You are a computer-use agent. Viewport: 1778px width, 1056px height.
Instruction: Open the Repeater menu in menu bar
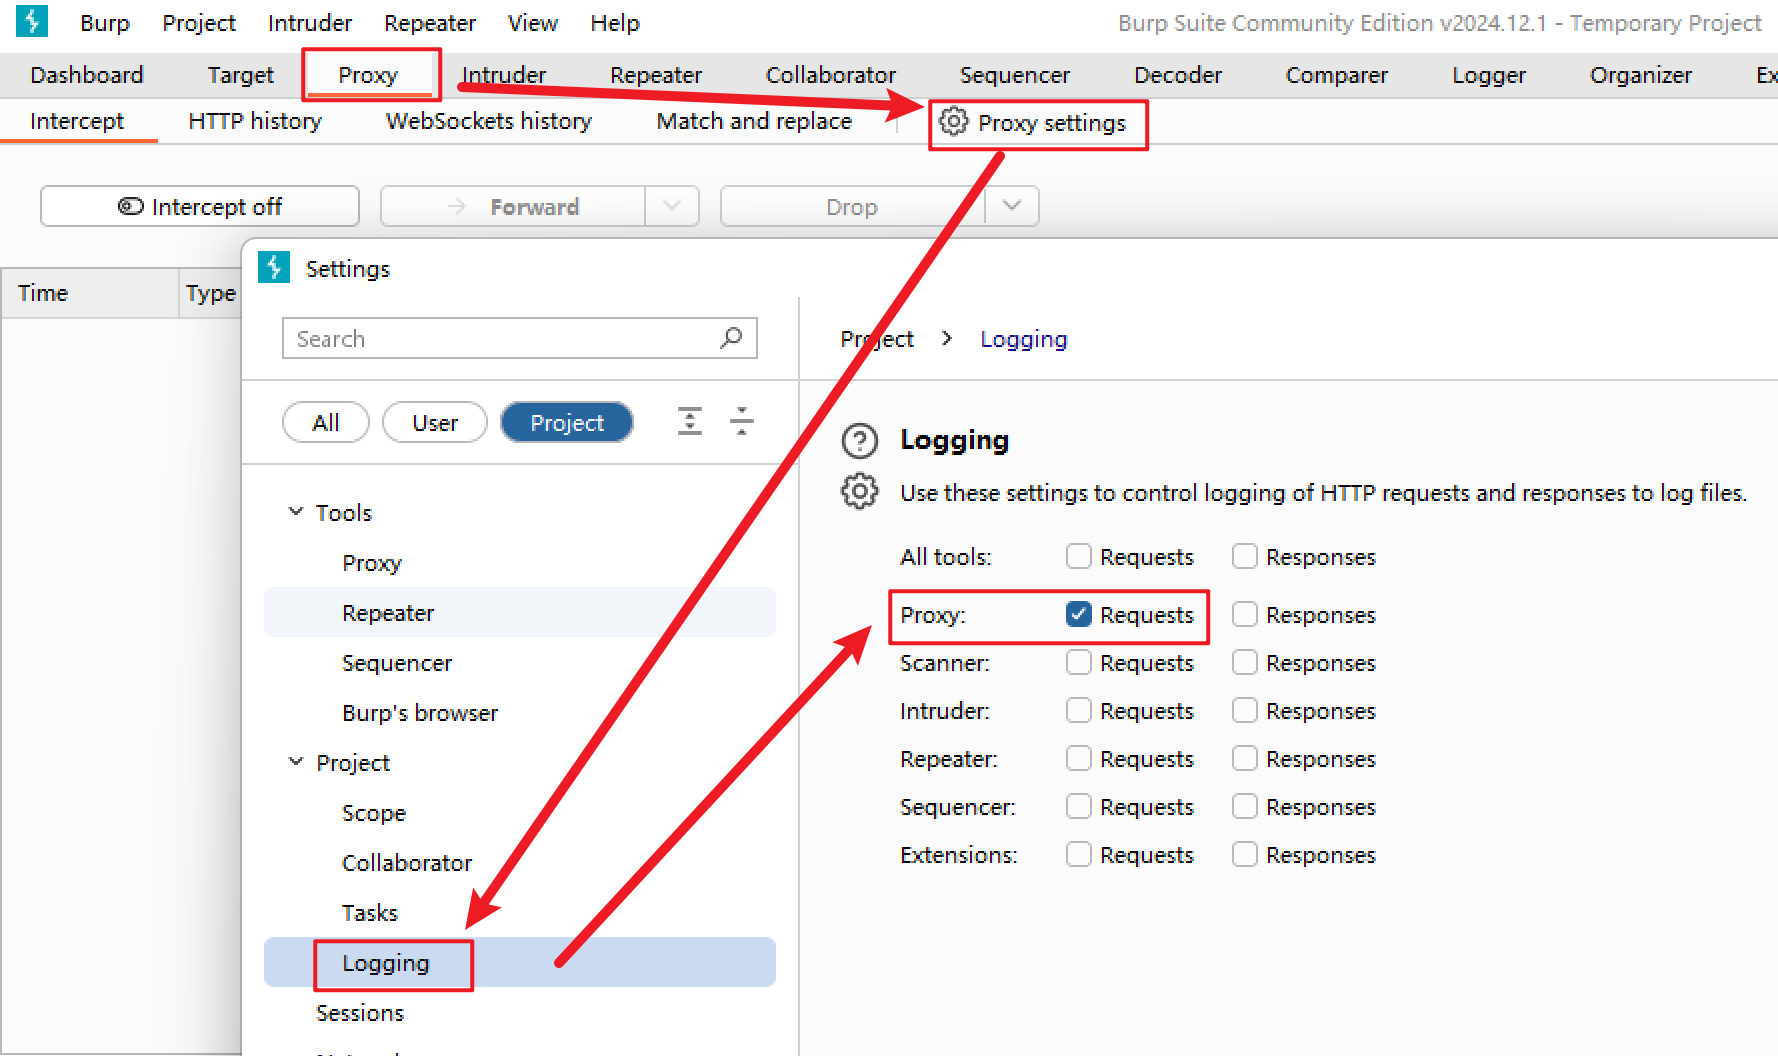coord(430,23)
